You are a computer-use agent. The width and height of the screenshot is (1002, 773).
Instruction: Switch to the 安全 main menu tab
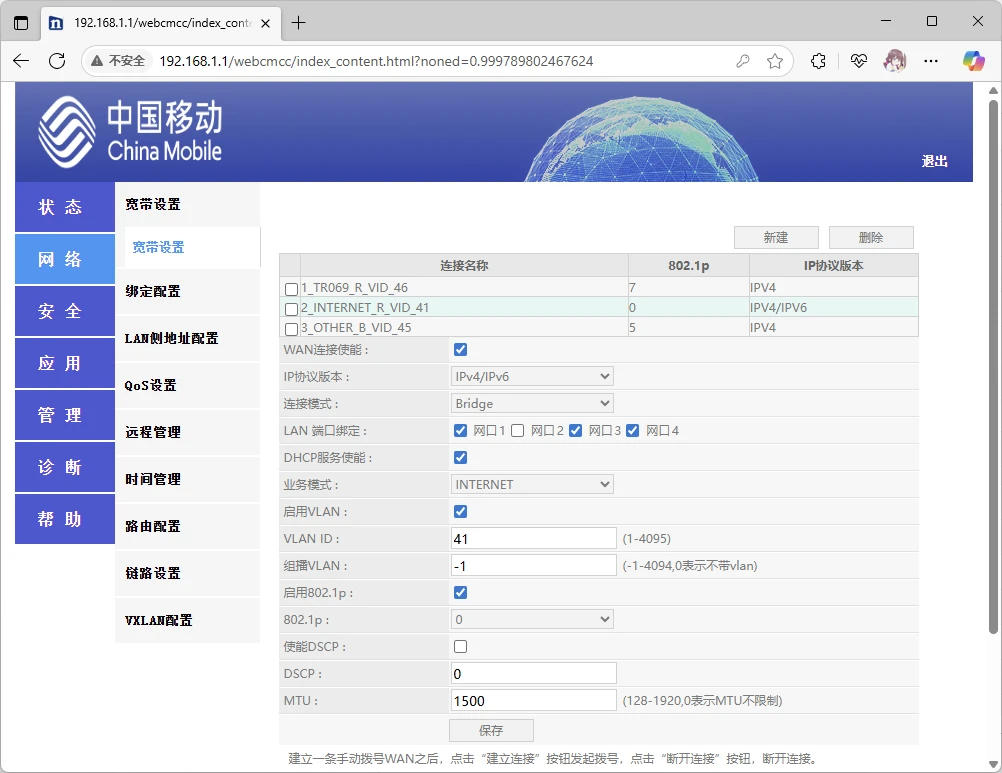click(65, 311)
